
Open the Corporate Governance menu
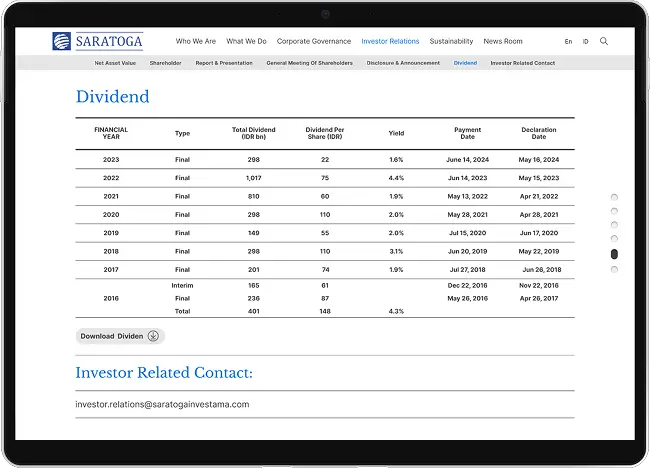(314, 42)
